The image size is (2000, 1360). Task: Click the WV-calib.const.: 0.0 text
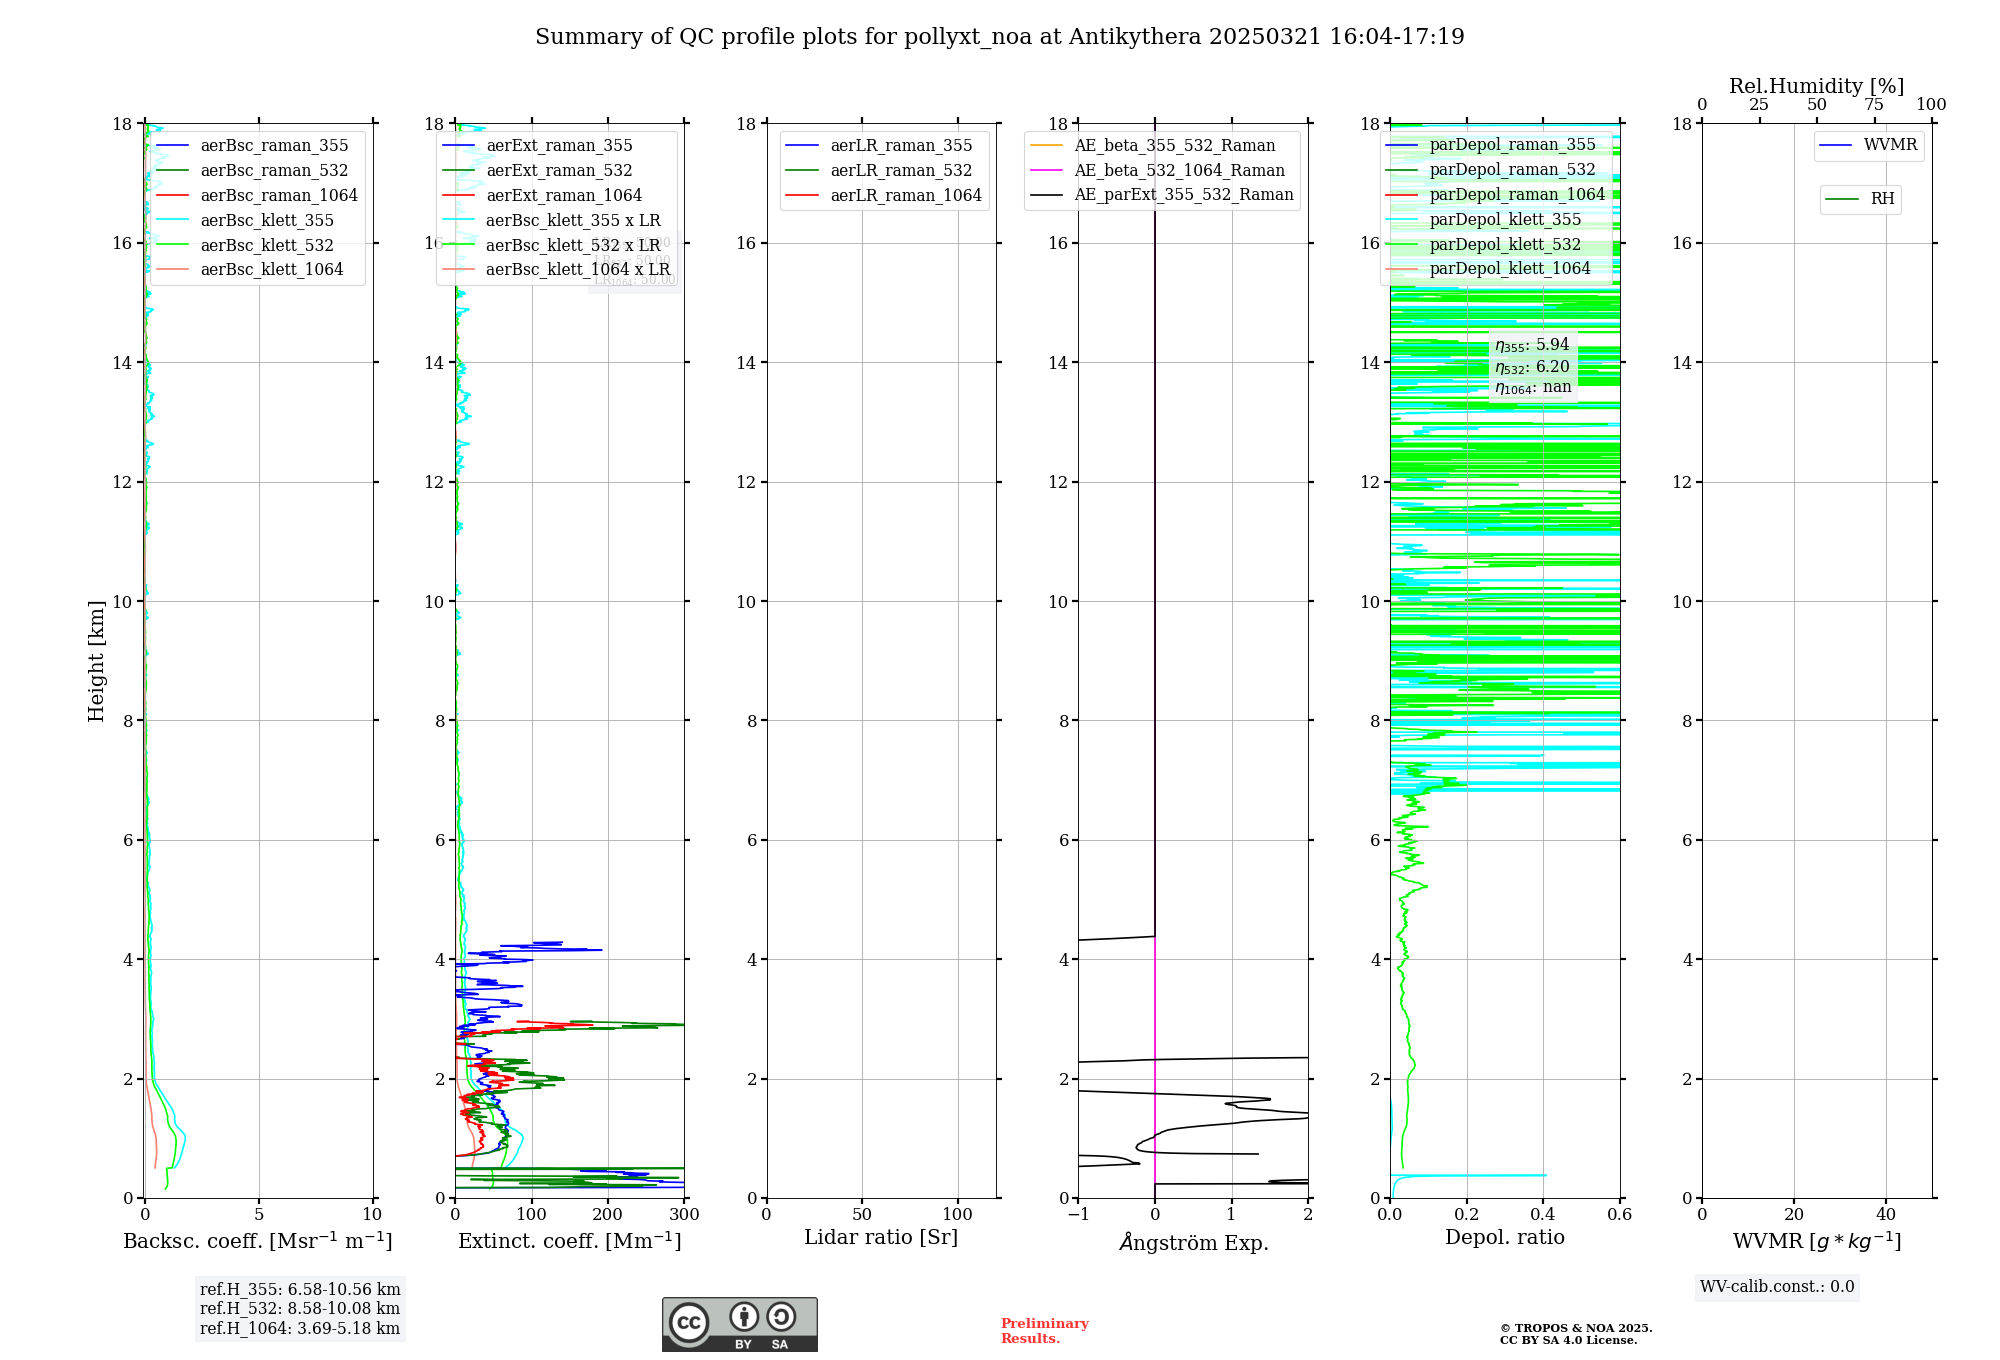click(x=1777, y=1287)
